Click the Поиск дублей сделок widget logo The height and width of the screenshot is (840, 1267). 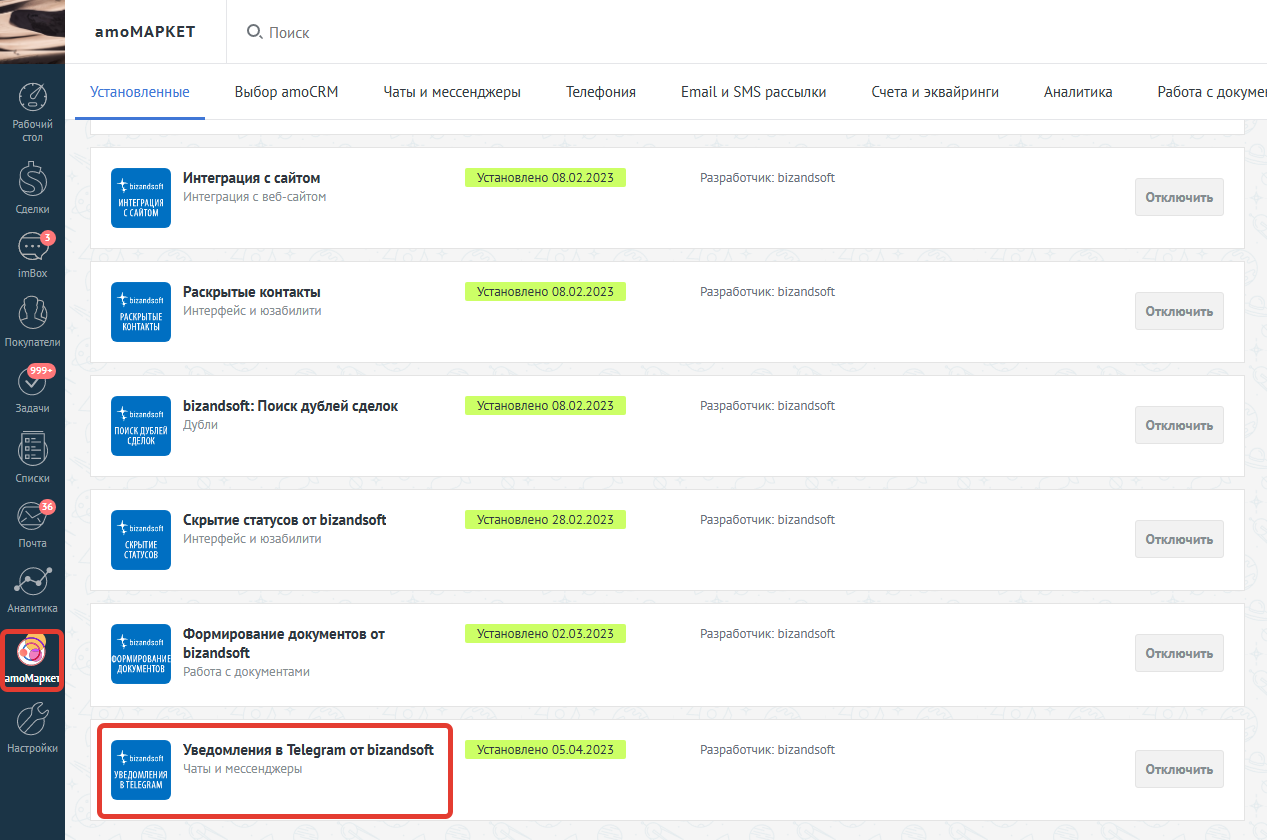tap(141, 426)
